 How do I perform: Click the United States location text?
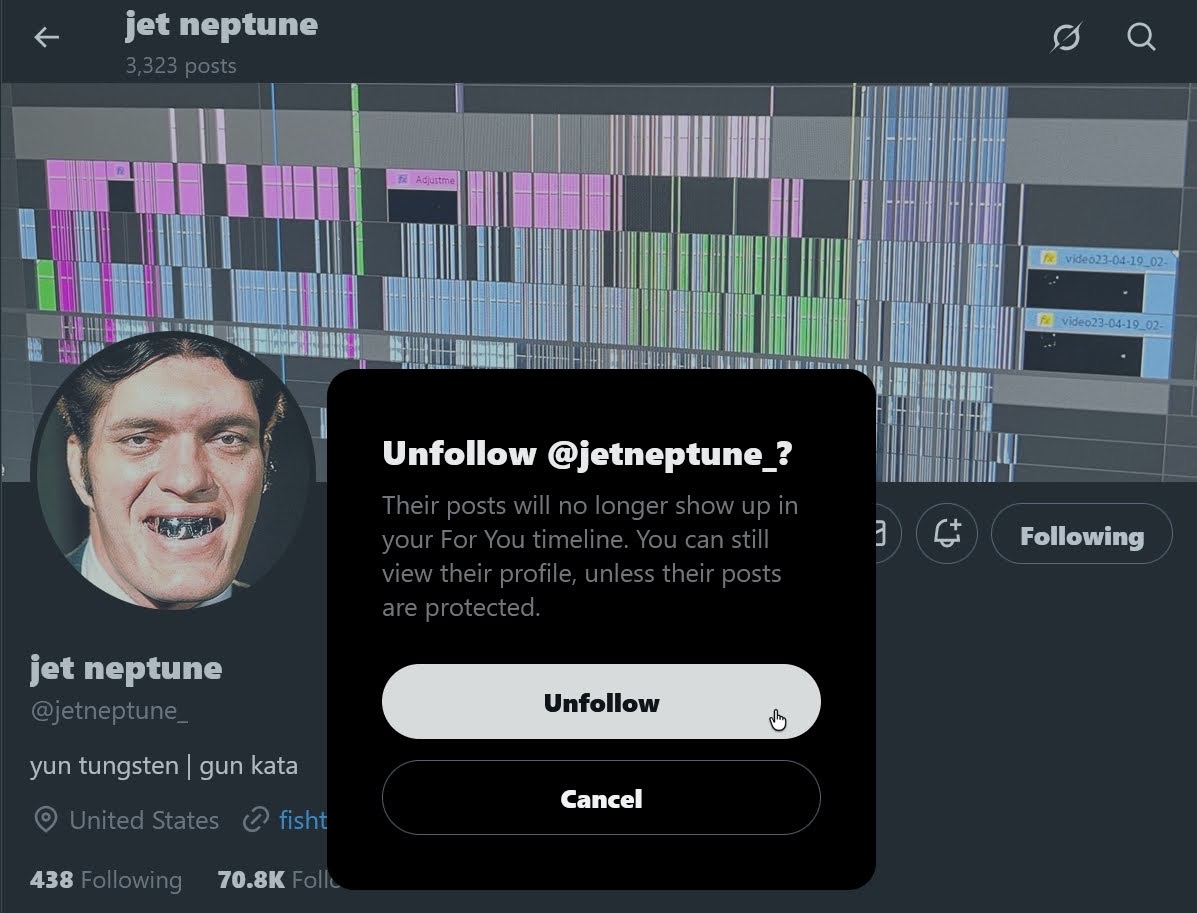[x=144, y=820]
